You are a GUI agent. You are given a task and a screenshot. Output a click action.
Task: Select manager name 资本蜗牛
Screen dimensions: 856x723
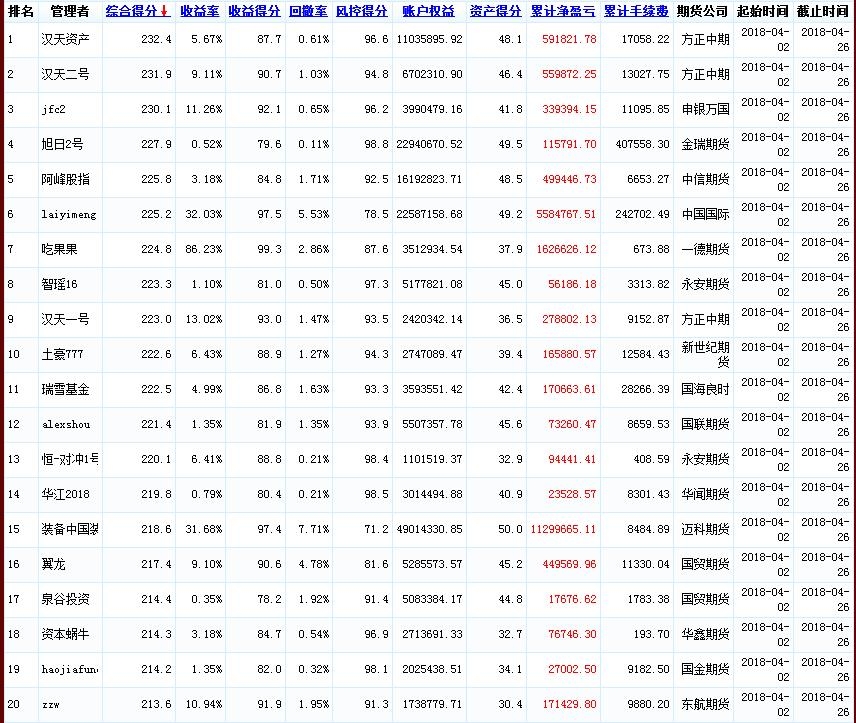(66, 634)
